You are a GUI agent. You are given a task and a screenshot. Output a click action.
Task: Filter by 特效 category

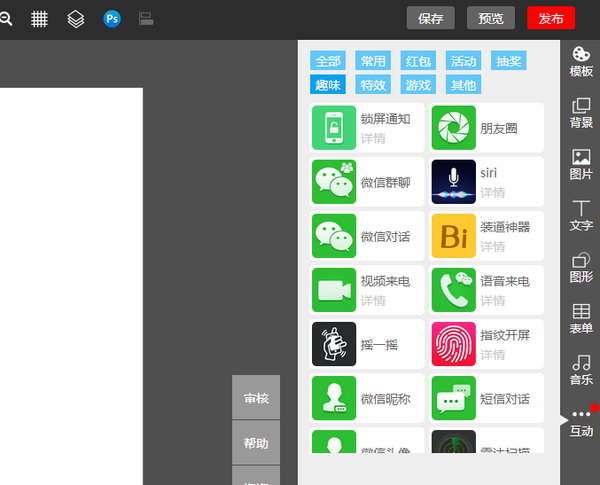click(x=373, y=84)
